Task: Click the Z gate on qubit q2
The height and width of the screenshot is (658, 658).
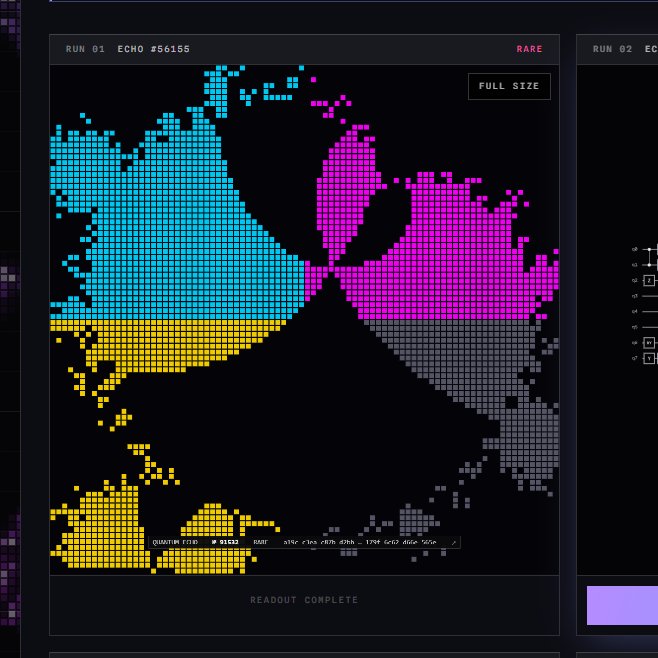Action: (x=649, y=280)
